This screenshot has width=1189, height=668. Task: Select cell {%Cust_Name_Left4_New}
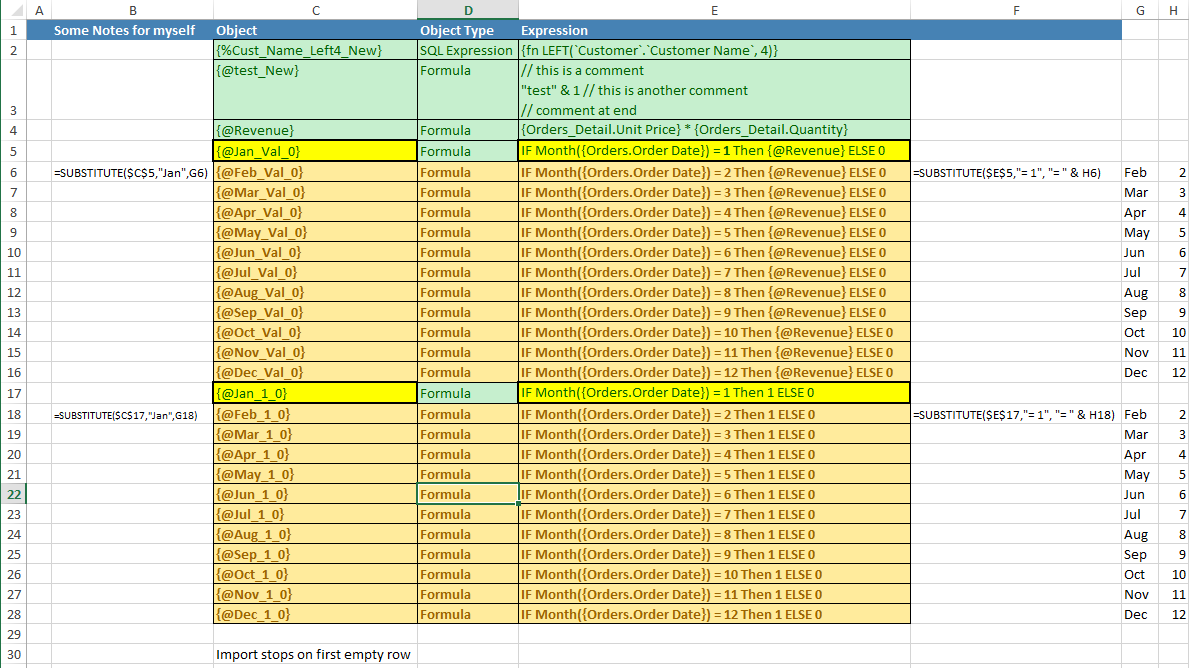tap(315, 50)
